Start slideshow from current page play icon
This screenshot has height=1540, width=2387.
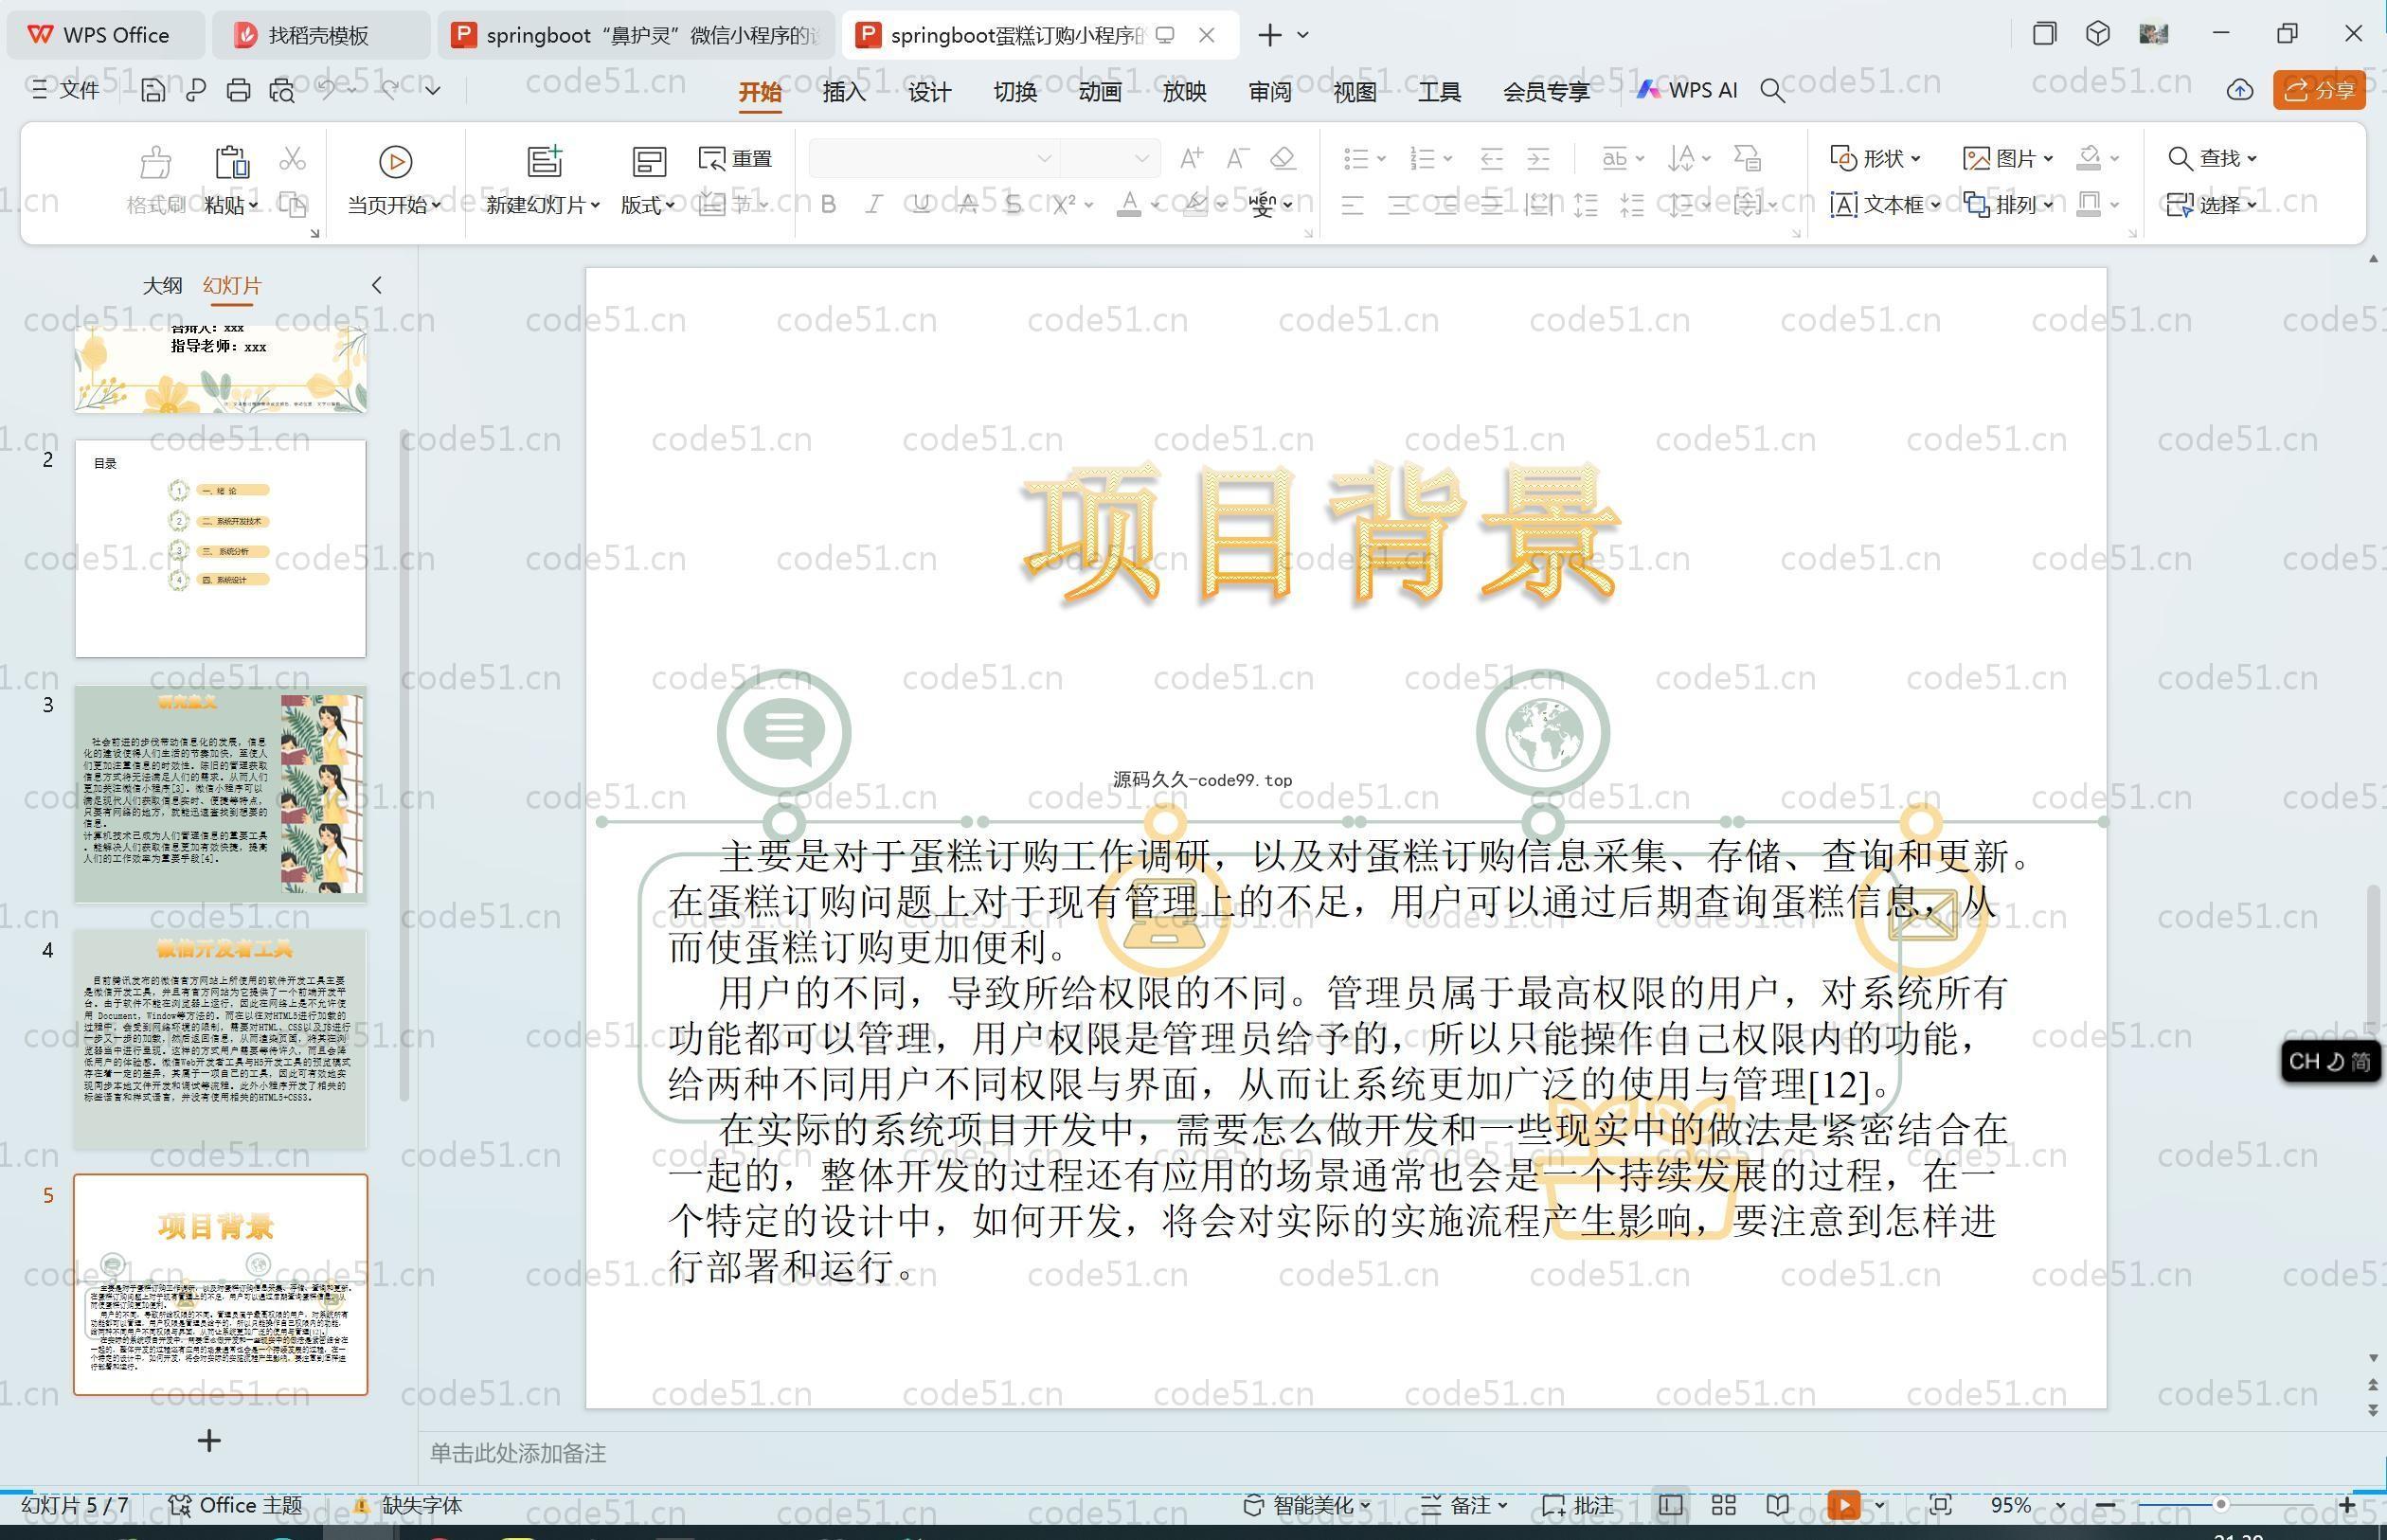tap(395, 161)
